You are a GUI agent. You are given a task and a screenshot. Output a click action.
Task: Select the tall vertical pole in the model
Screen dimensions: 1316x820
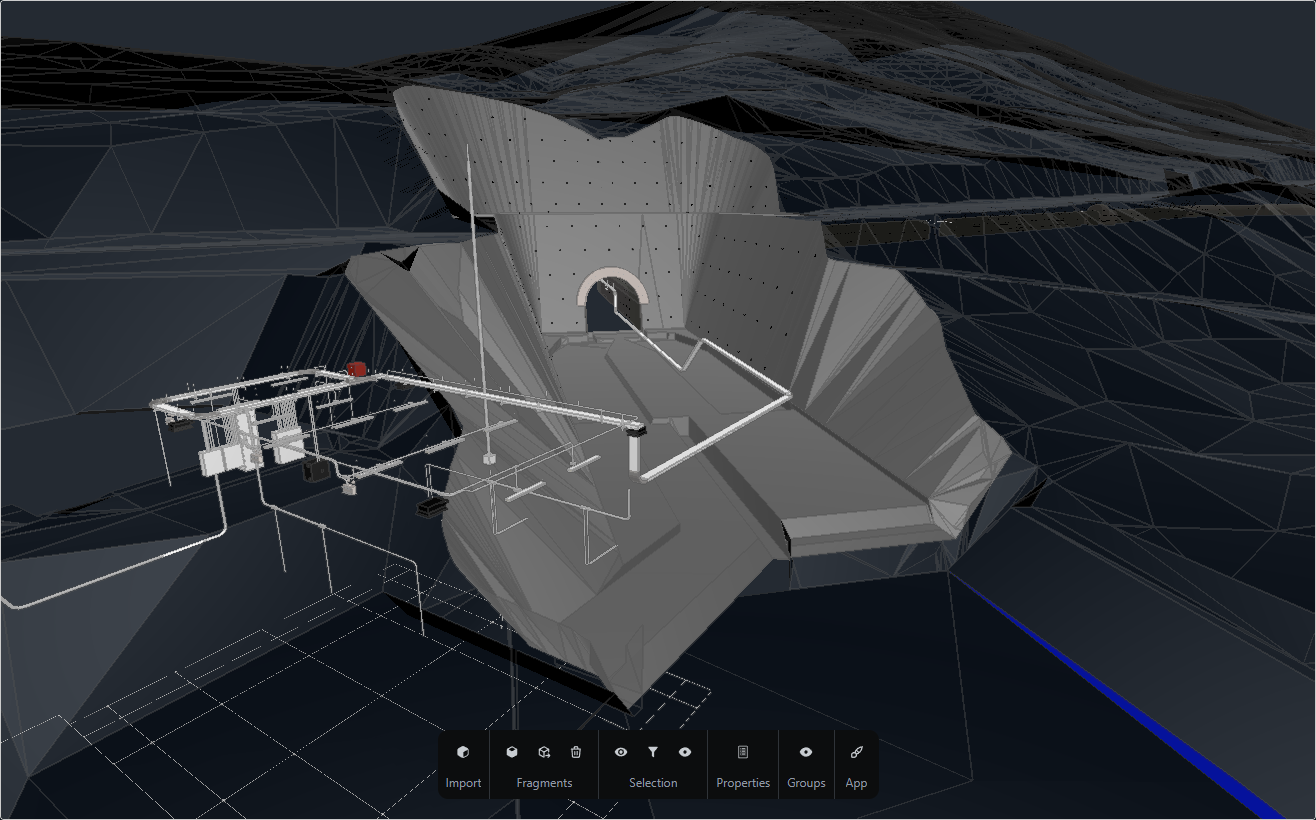(x=472, y=250)
